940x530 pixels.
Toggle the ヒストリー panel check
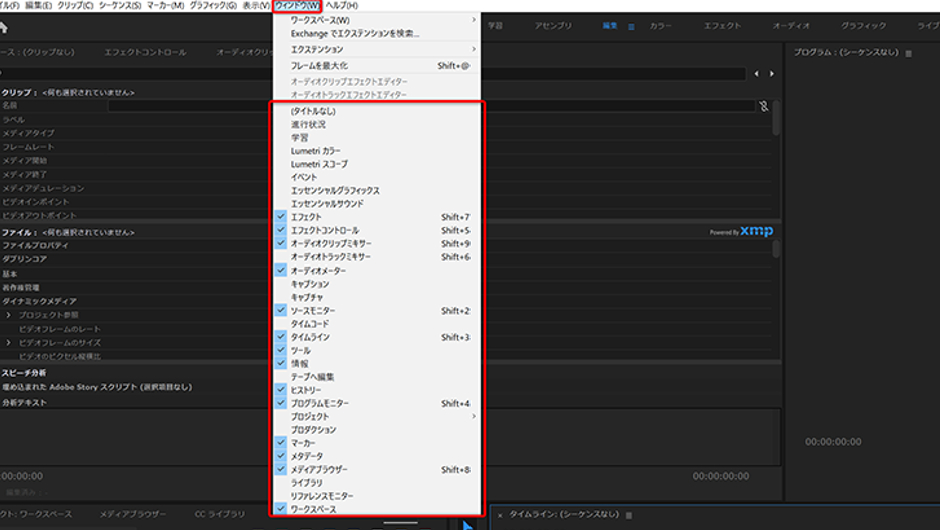click(x=281, y=389)
